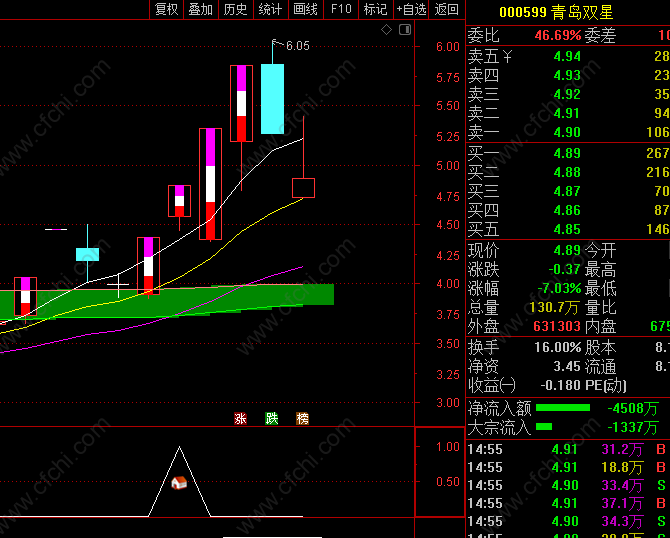Click the 委比 46.69% value
Image resolution: width=670 pixels, height=538 pixels.
(558, 35)
